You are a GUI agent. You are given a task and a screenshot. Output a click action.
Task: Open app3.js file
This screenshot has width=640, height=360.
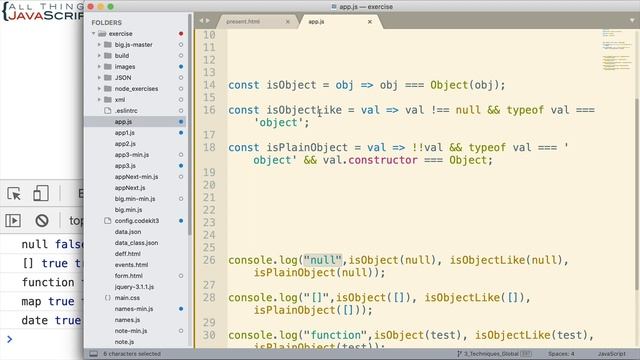pos(125,166)
